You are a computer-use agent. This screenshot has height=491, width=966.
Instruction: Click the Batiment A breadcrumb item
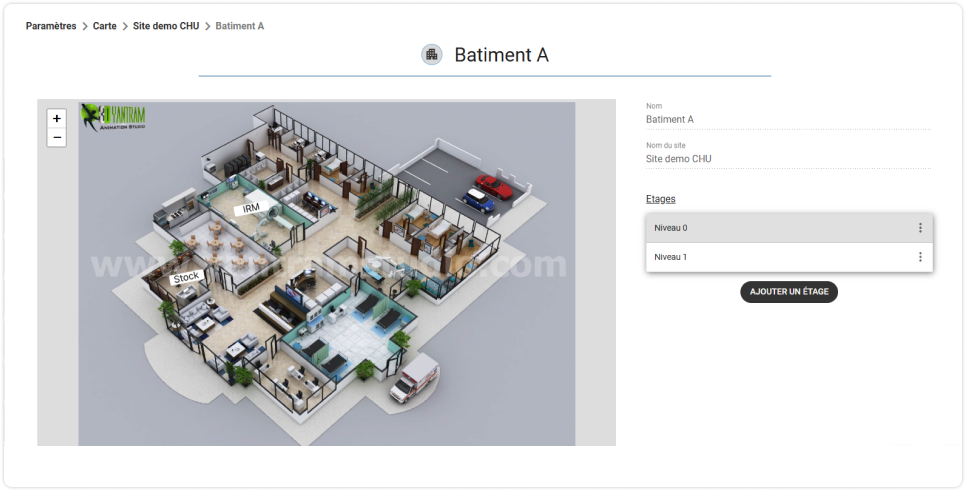point(240,26)
